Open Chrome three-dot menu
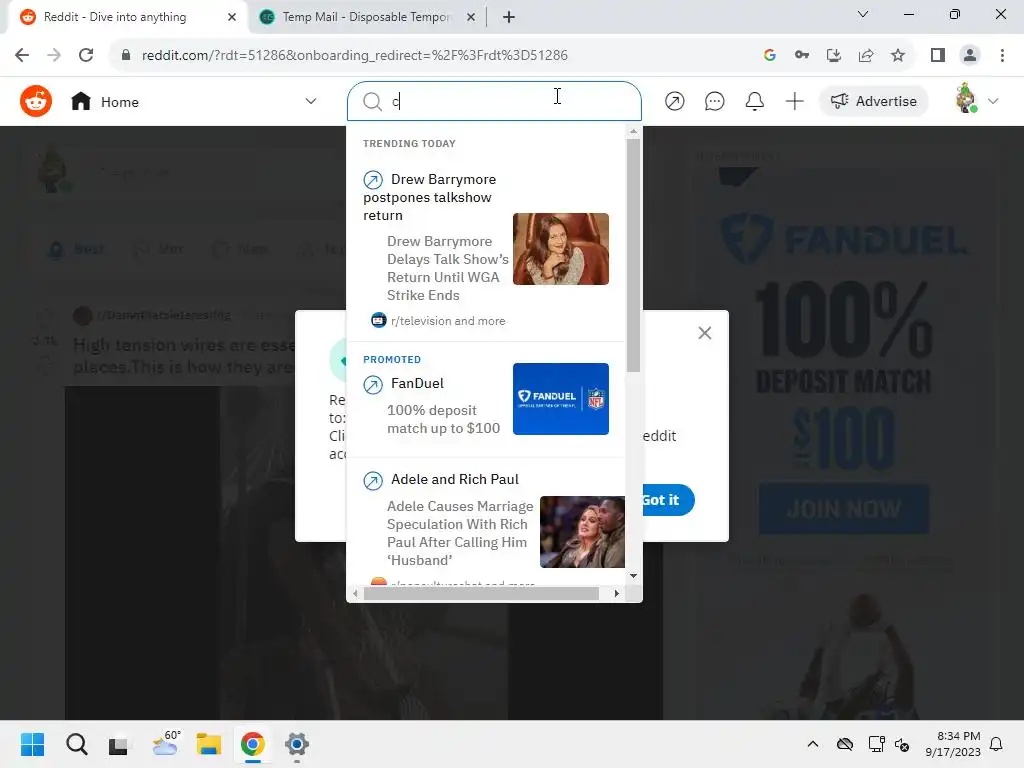The height and width of the screenshot is (768, 1024). pyautogui.click(x=1002, y=55)
